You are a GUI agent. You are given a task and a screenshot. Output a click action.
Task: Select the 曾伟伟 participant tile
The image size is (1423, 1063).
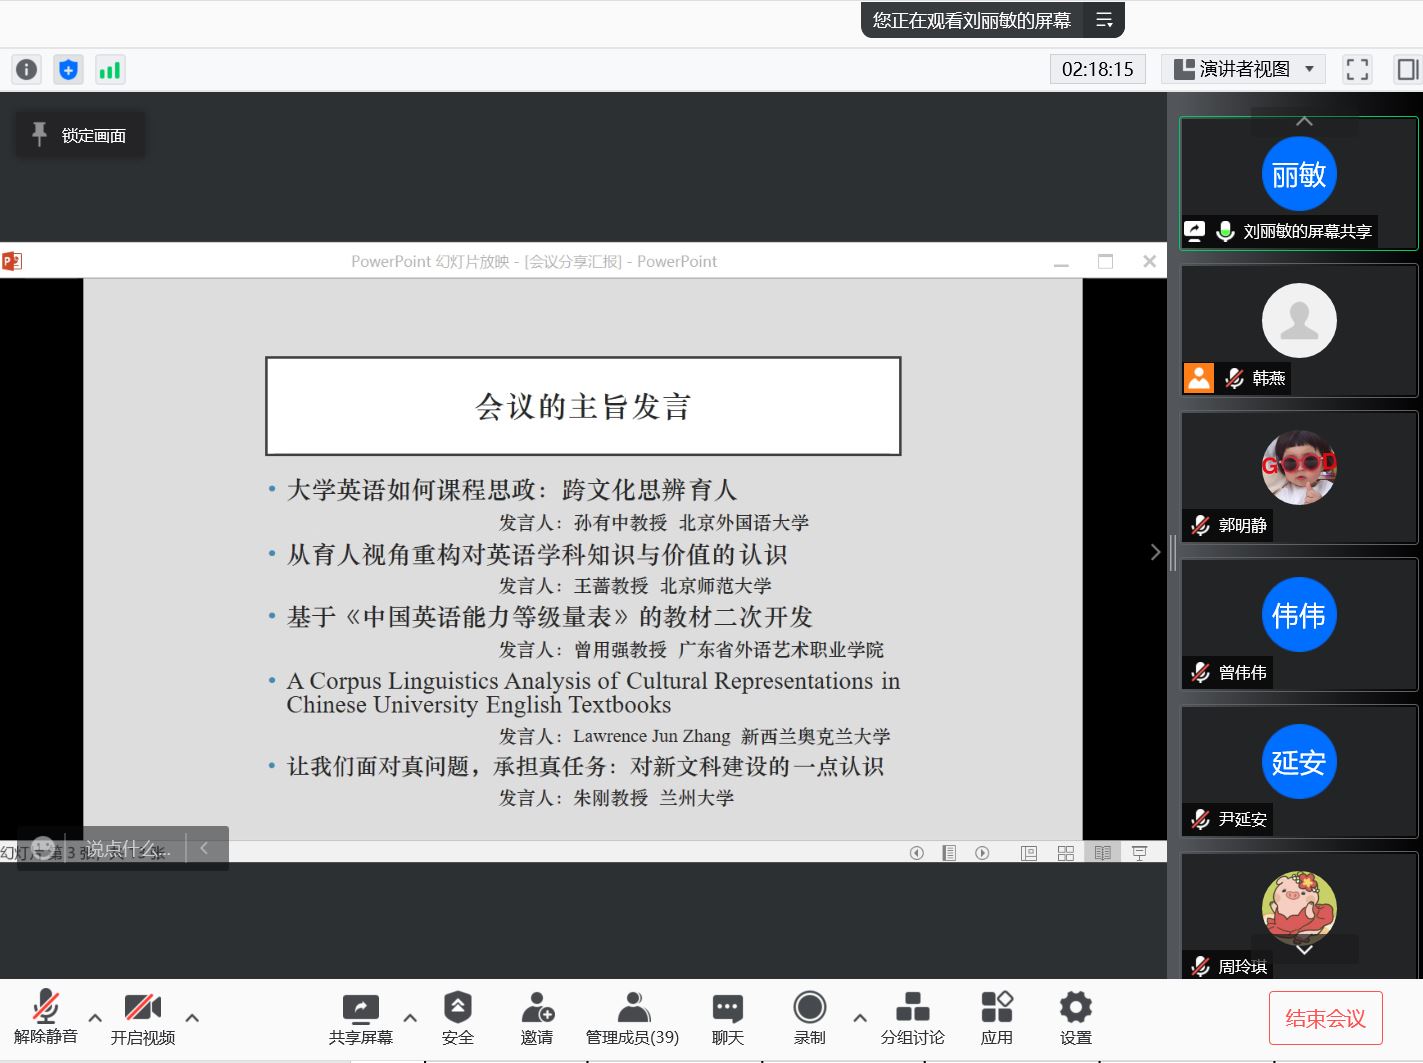(1299, 624)
